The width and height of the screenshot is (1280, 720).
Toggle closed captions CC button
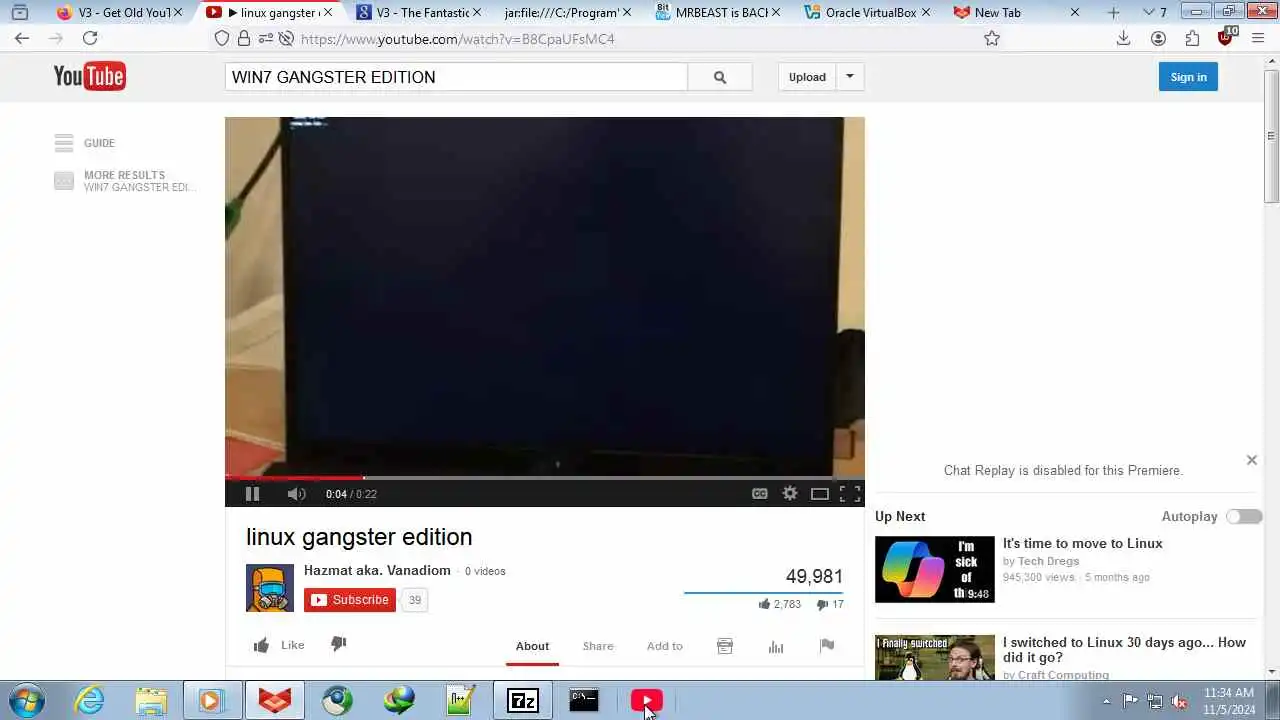tap(760, 494)
